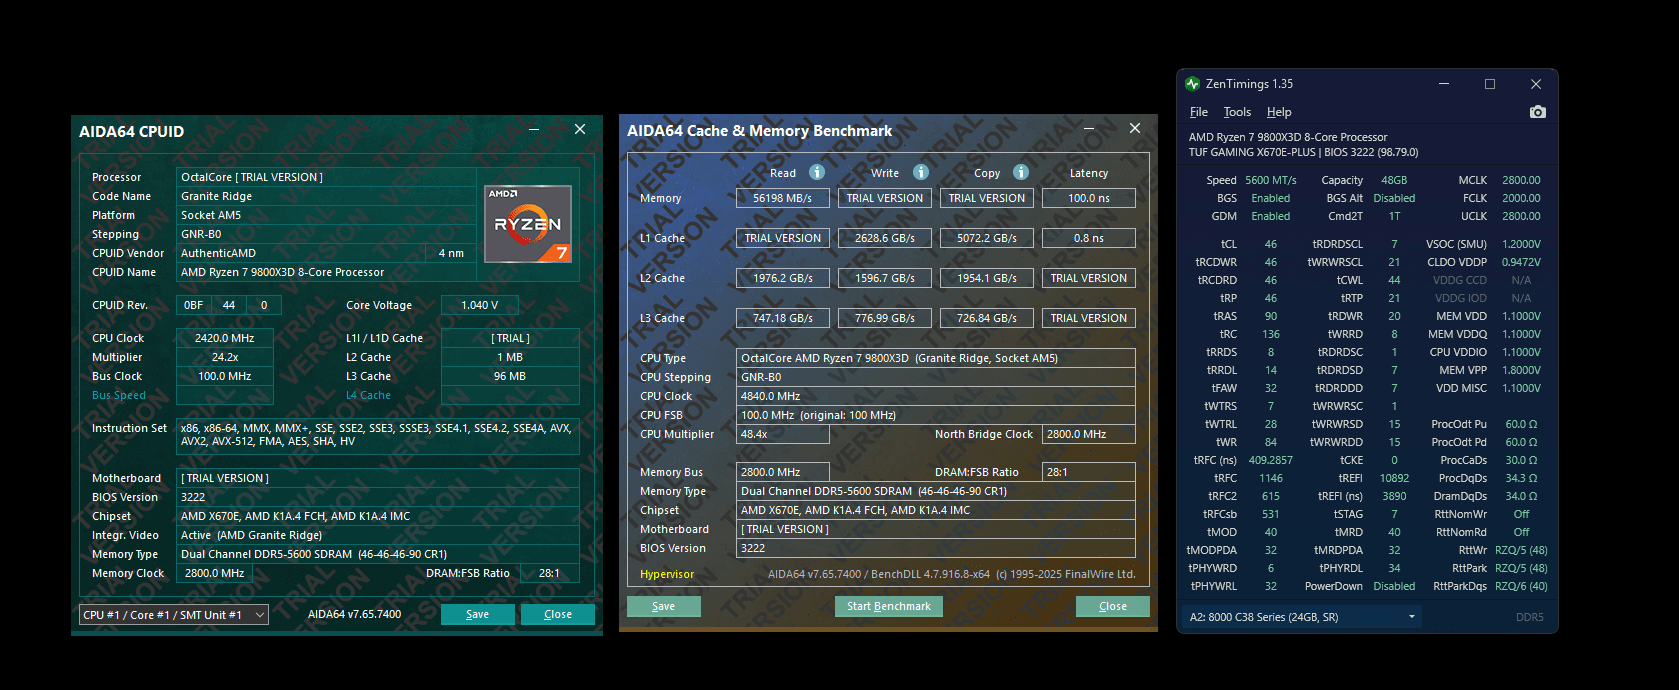
Task: Click the Core Voltage value 1.040 V
Action: coord(480,305)
